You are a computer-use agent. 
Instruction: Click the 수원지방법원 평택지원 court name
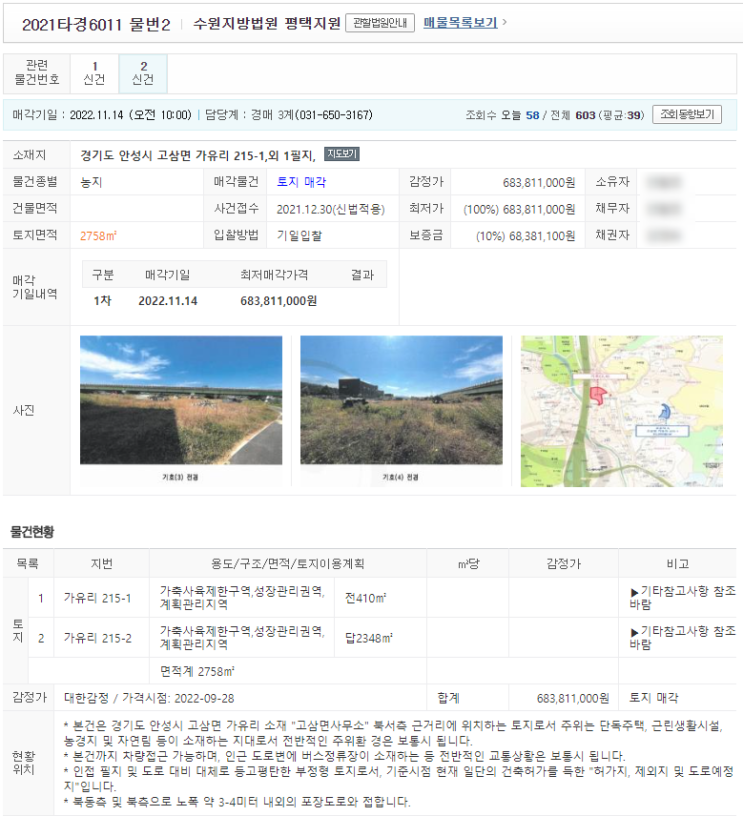[266, 23]
